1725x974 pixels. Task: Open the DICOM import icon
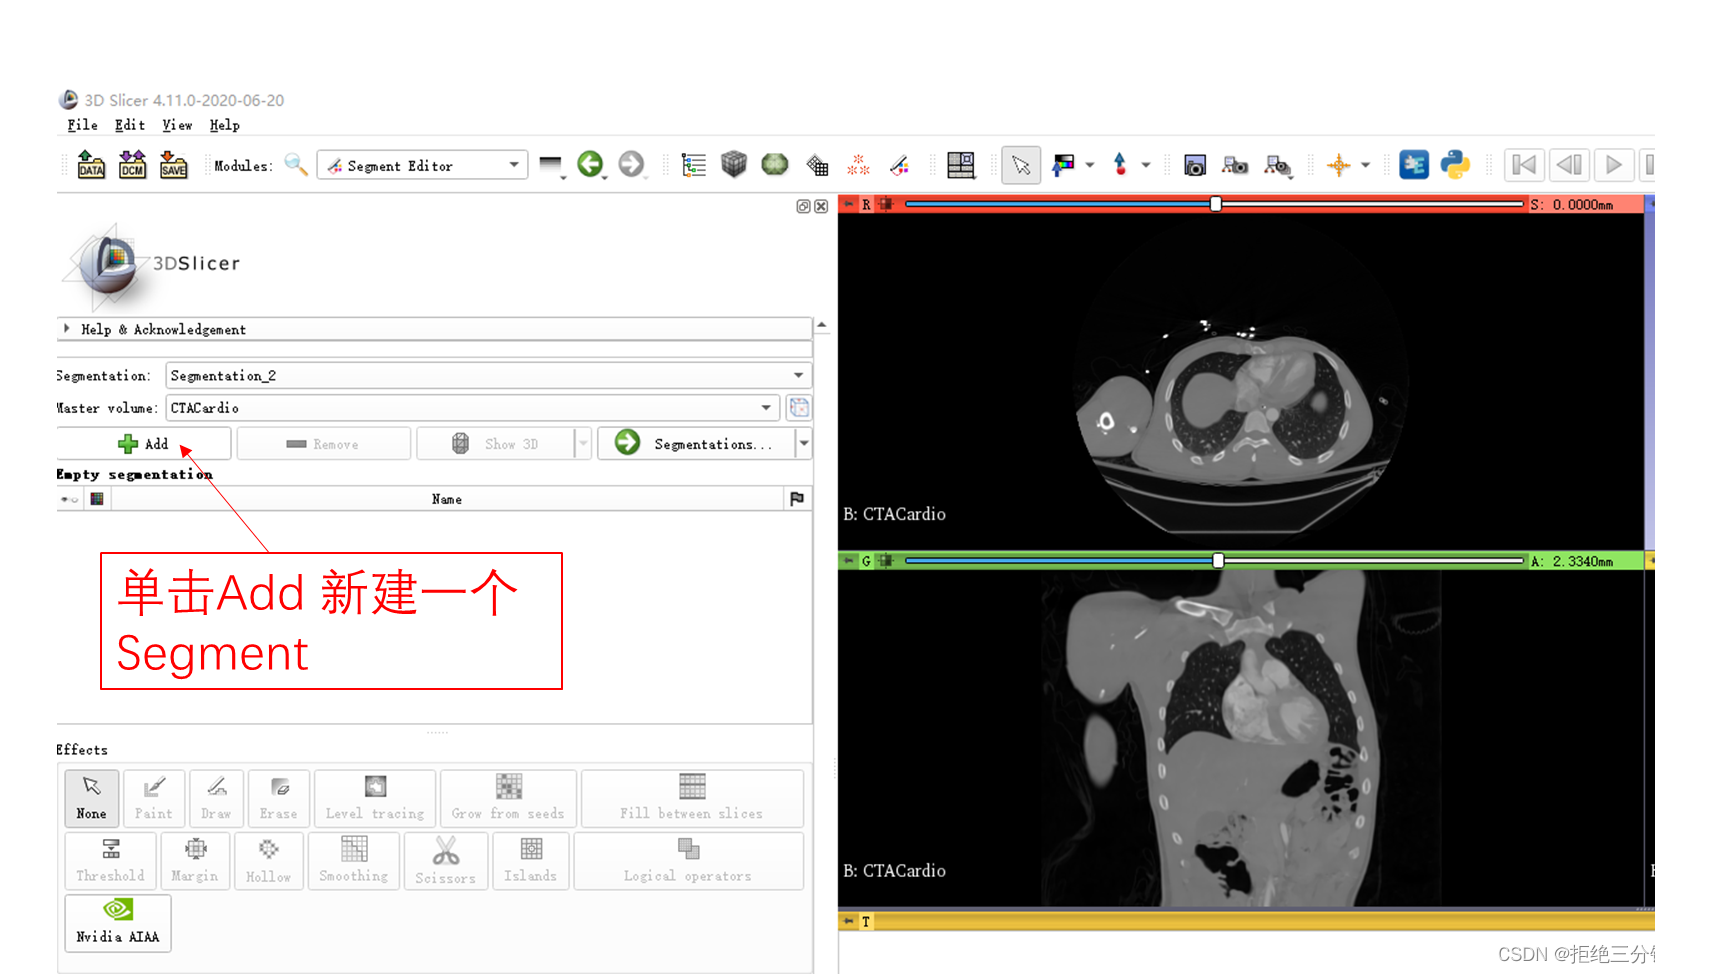click(132, 165)
